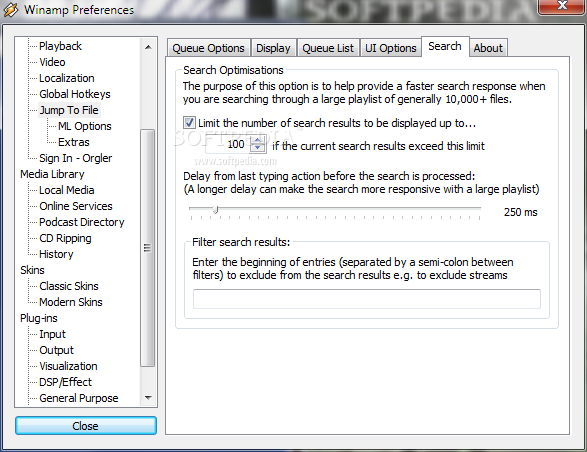587x452 pixels.
Task: Select the Media Library category
Action: tap(52, 174)
